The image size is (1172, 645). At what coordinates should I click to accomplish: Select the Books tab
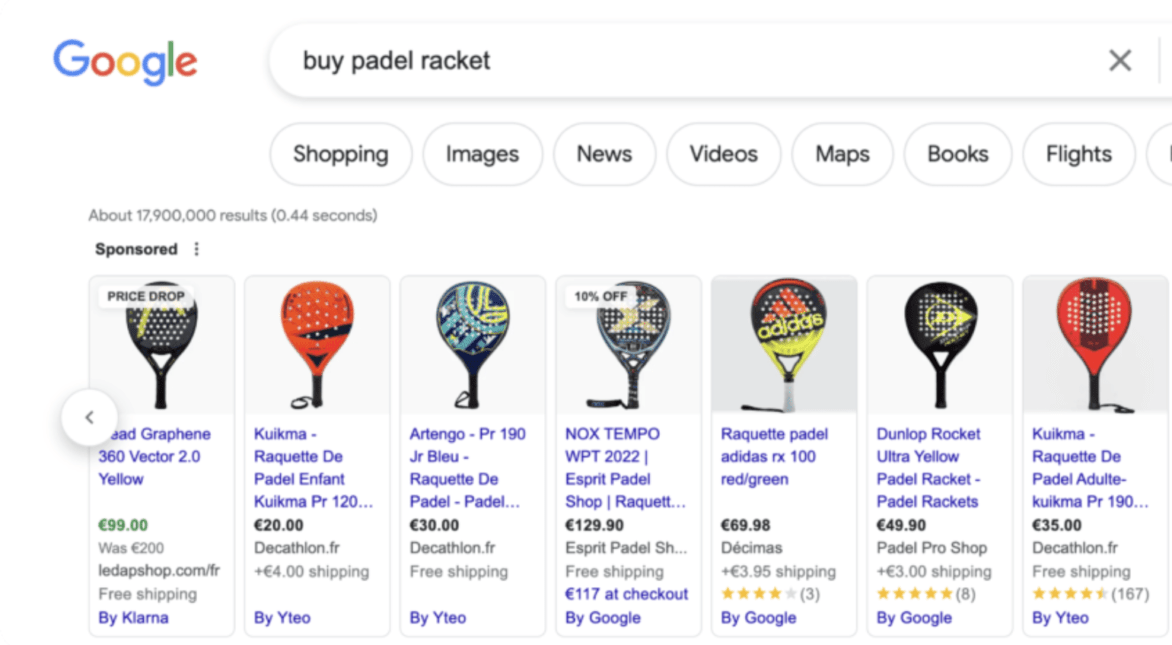(957, 154)
